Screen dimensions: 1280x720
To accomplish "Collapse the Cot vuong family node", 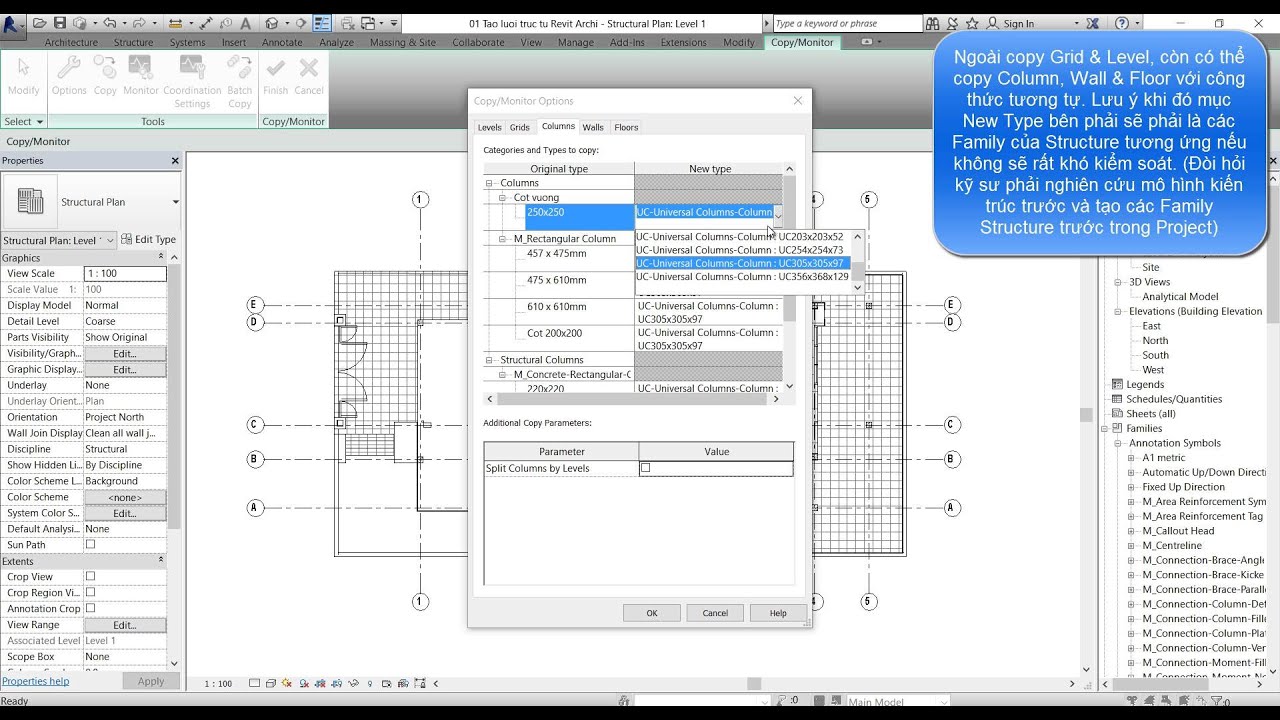I will pos(503,198).
